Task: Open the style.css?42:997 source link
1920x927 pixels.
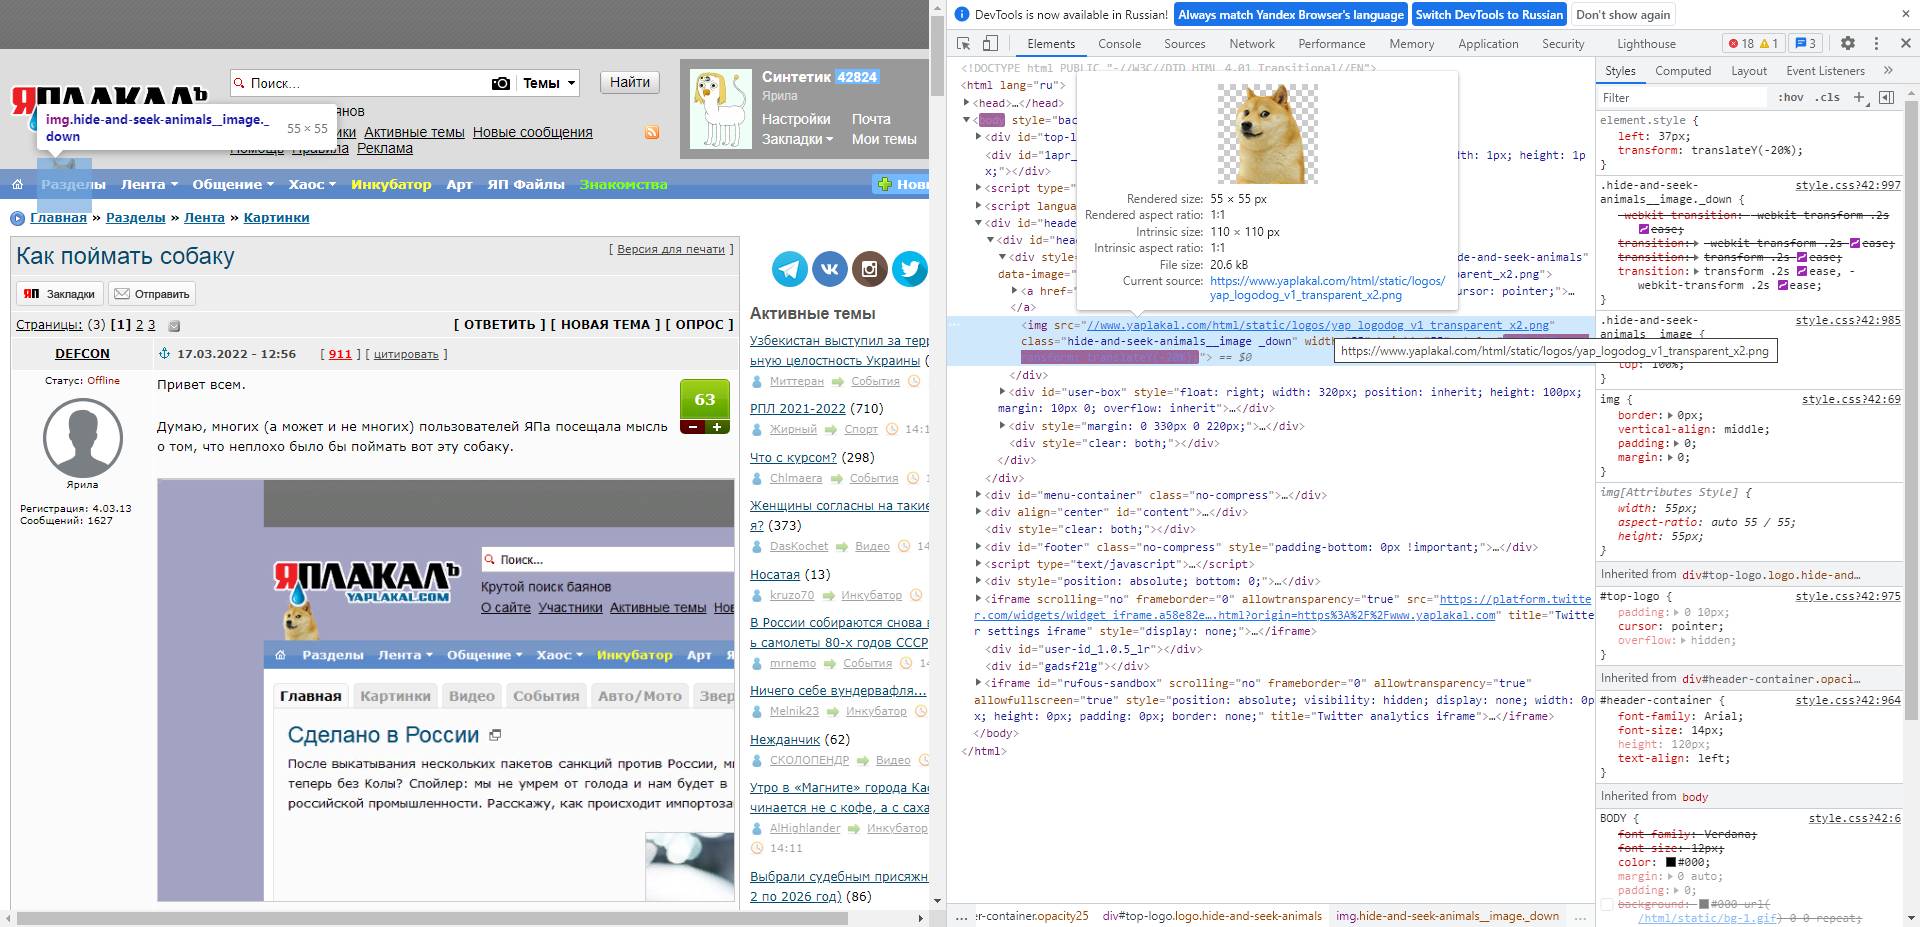Action: click(1848, 185)
